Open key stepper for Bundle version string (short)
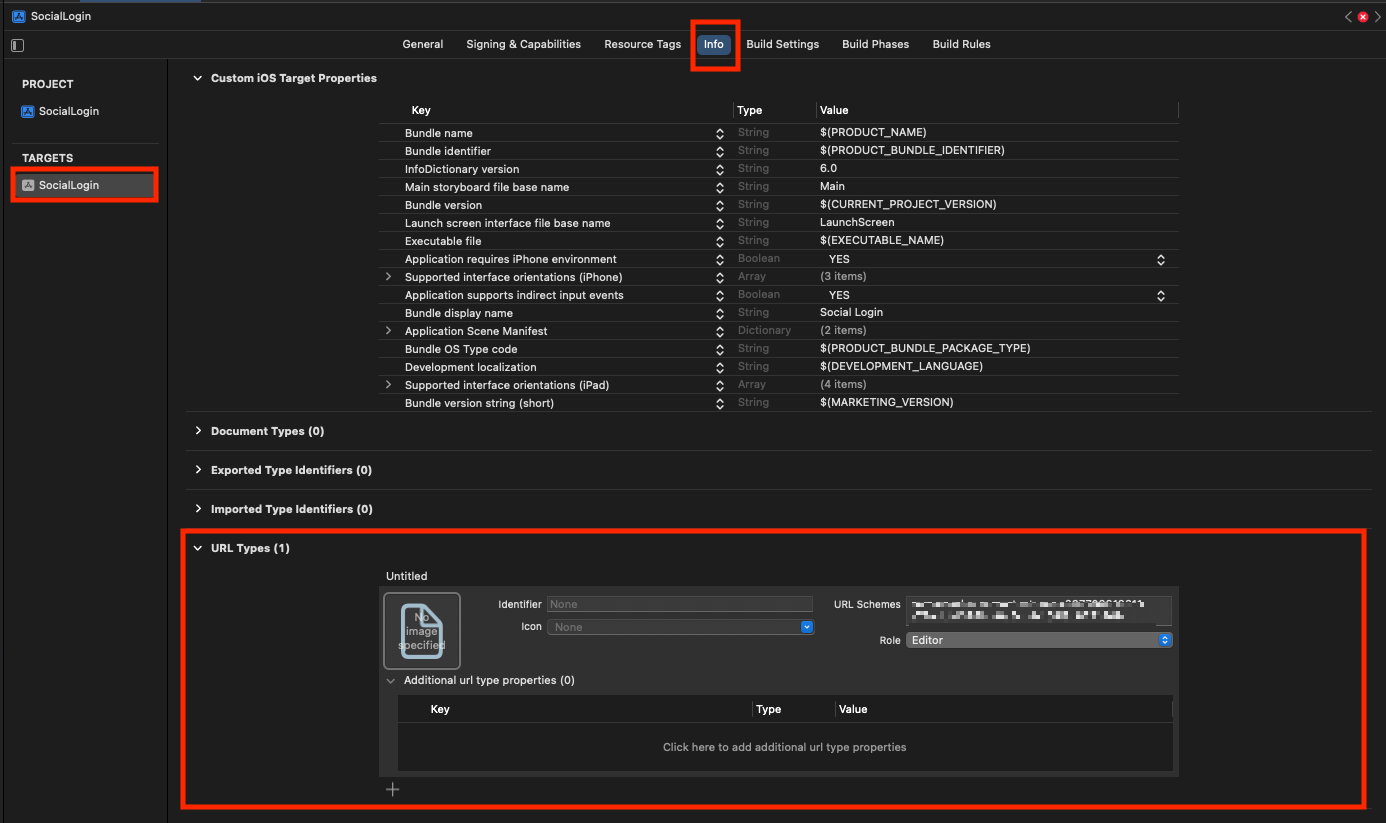 [720, 403]
